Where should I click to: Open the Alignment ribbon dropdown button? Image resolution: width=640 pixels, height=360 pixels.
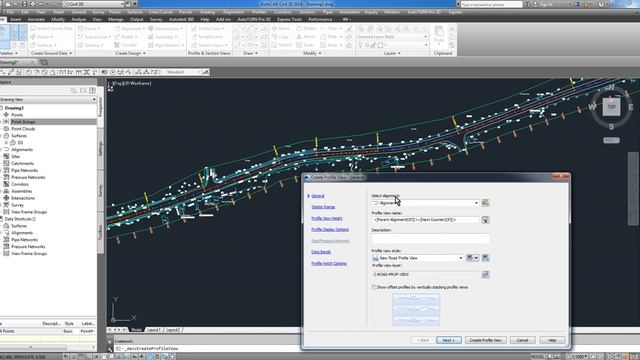pyautogui.click(x=130, y=29)
